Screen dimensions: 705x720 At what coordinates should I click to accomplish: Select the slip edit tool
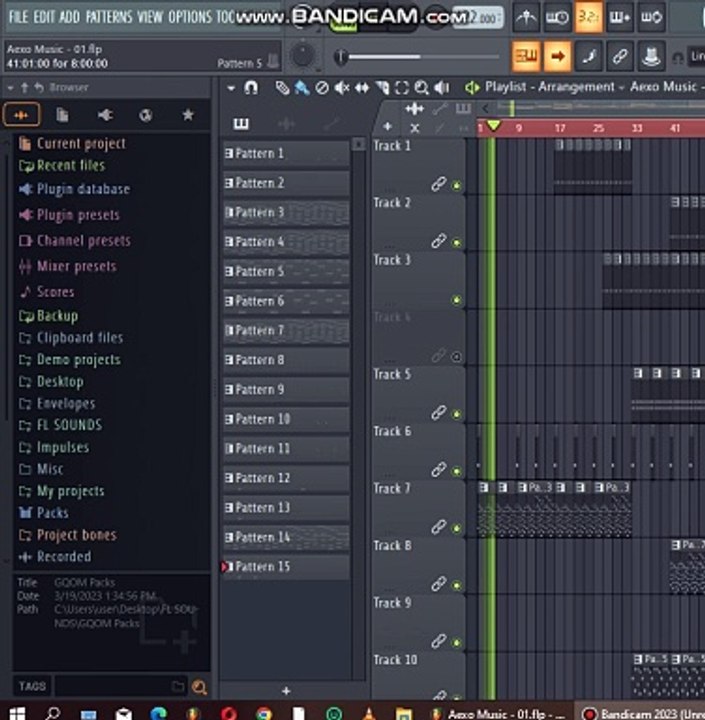(x=362, y=87)
